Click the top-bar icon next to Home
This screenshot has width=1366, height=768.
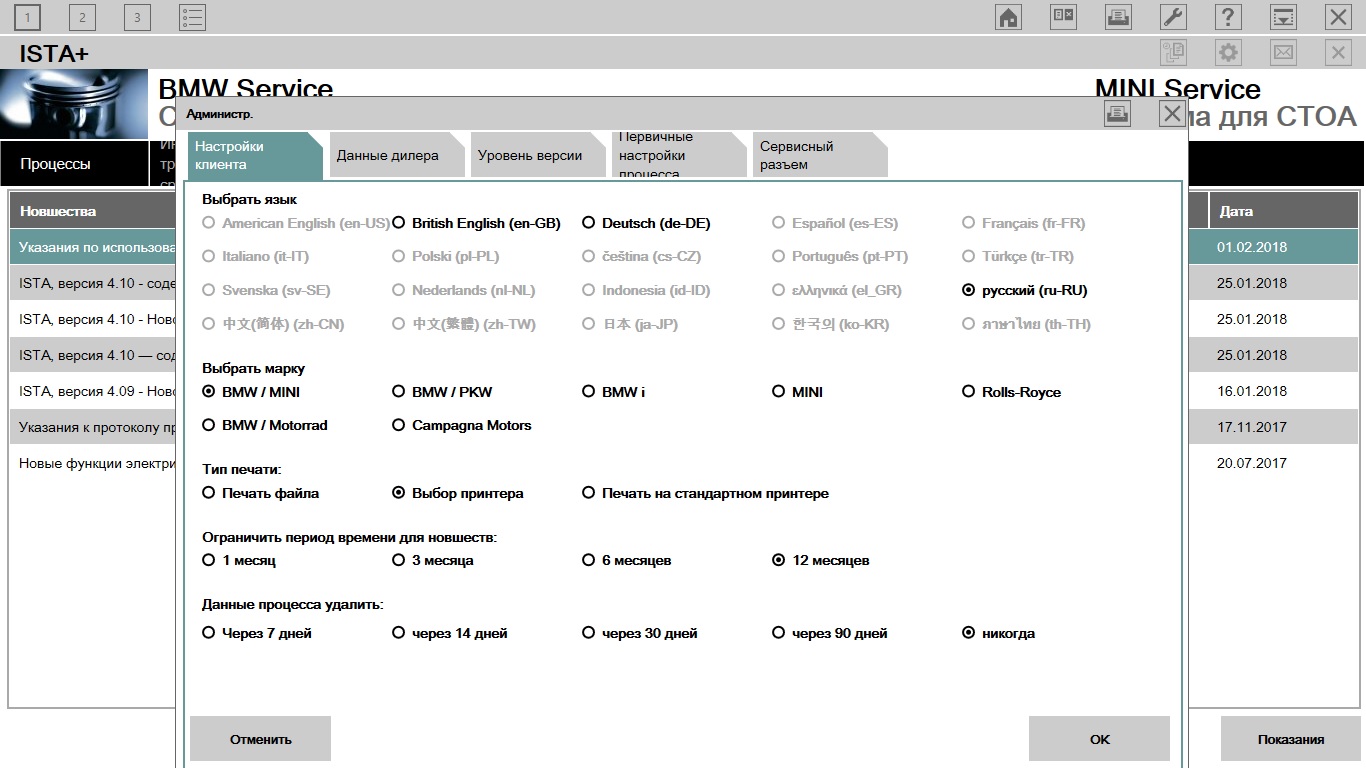(1063, 17)
